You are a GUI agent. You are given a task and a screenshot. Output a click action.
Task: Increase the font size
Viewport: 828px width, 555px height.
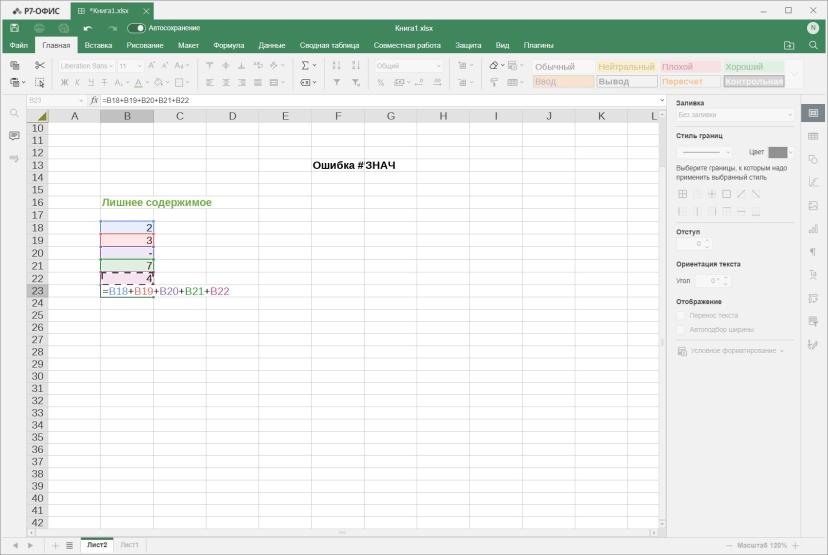click(x=152, y=65)
